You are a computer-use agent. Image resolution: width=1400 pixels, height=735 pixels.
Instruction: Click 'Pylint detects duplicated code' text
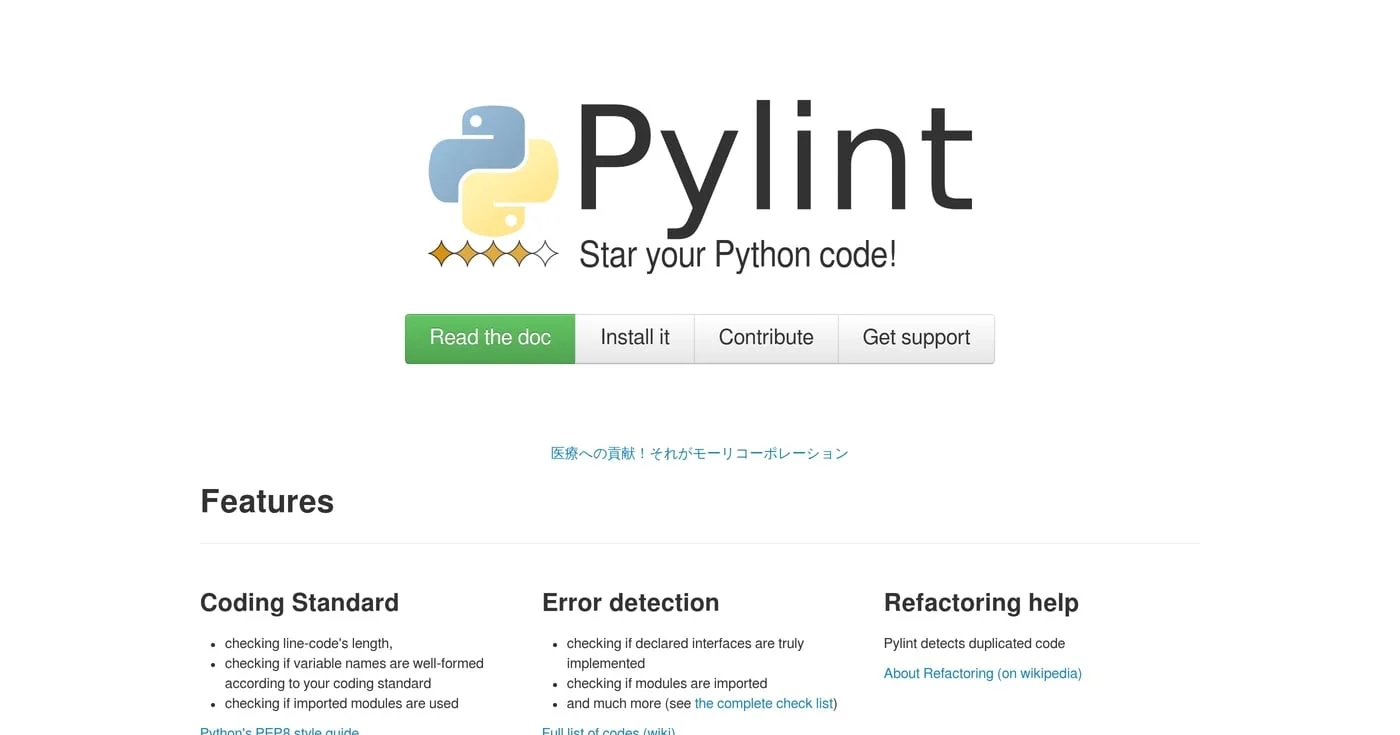974,643
